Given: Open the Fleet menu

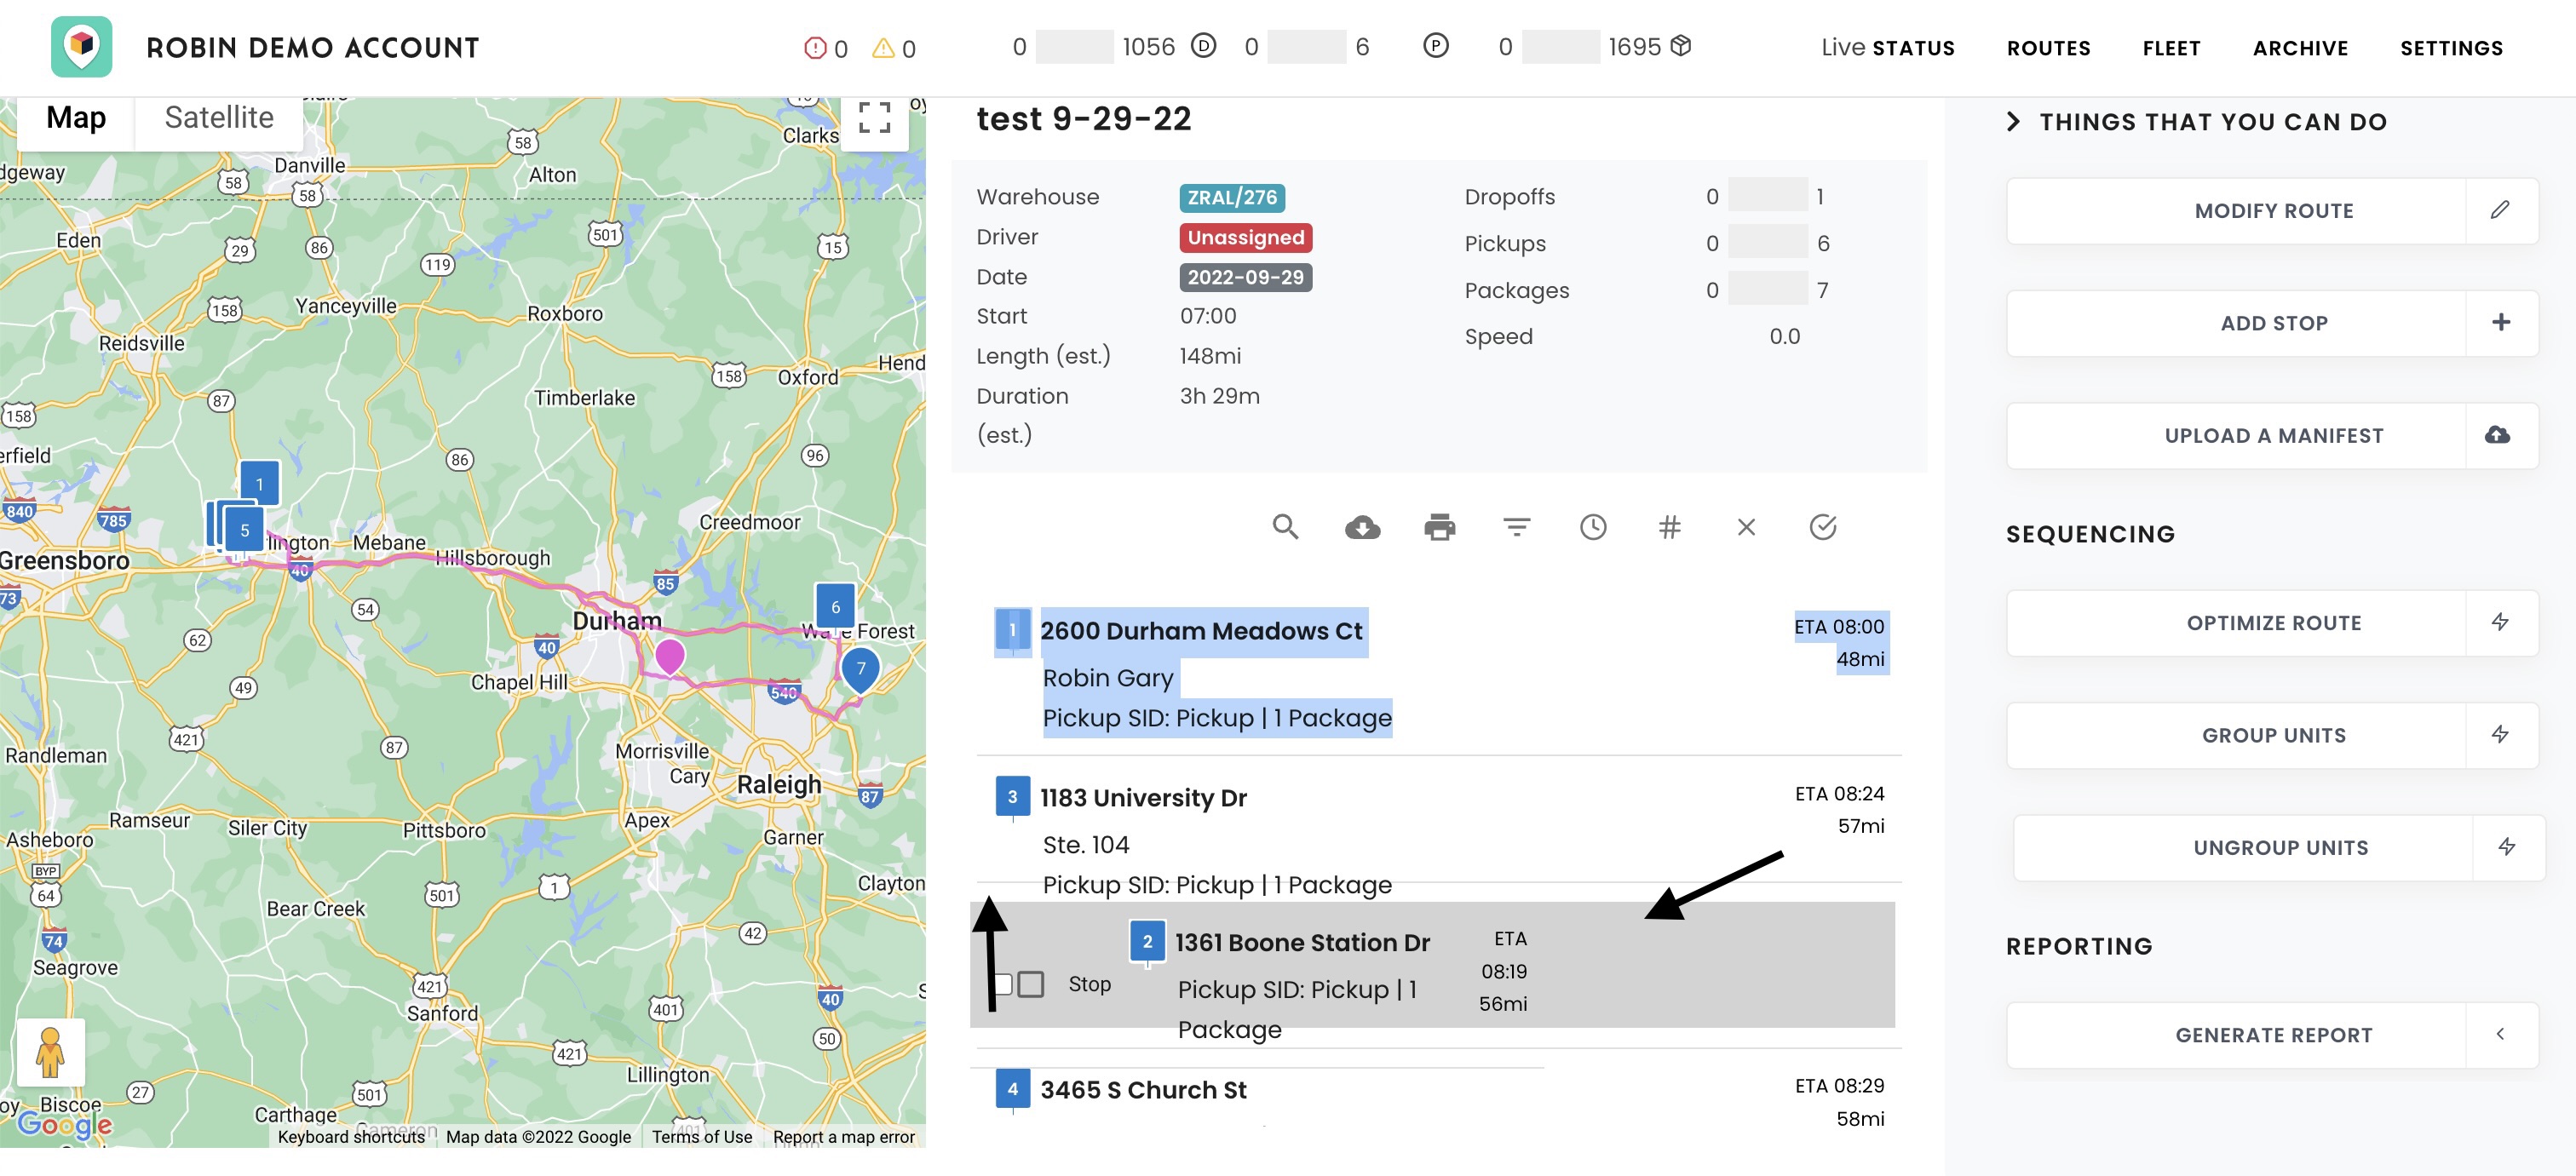Looking at the screenshot, I should point(2171,48).
